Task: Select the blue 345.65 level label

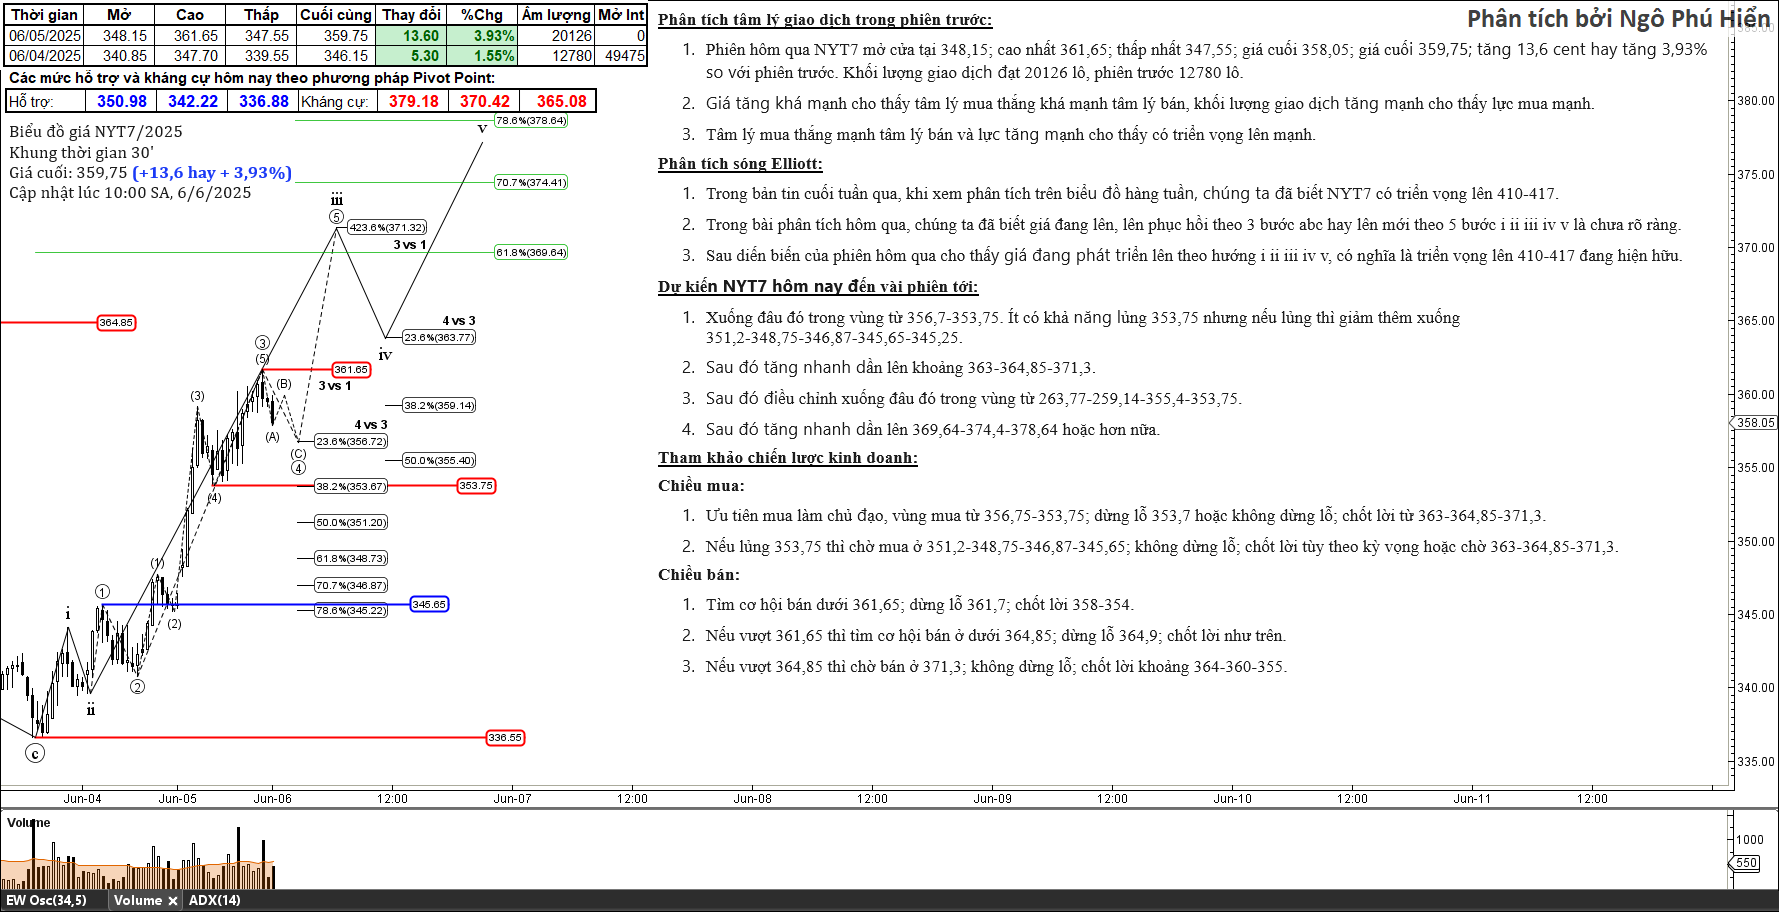Action: 429,605
